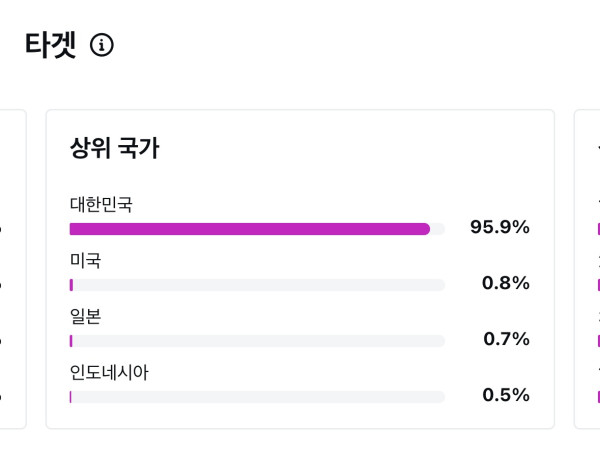The width and height of the screenshot is (600, 455).
Task: Click the partially visible card on the right
Action: click(588, 270)
